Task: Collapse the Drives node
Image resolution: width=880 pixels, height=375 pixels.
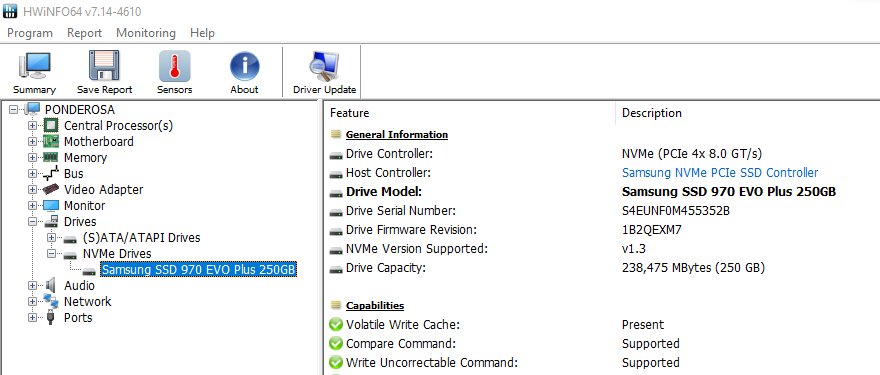Action: coord(33,222)
